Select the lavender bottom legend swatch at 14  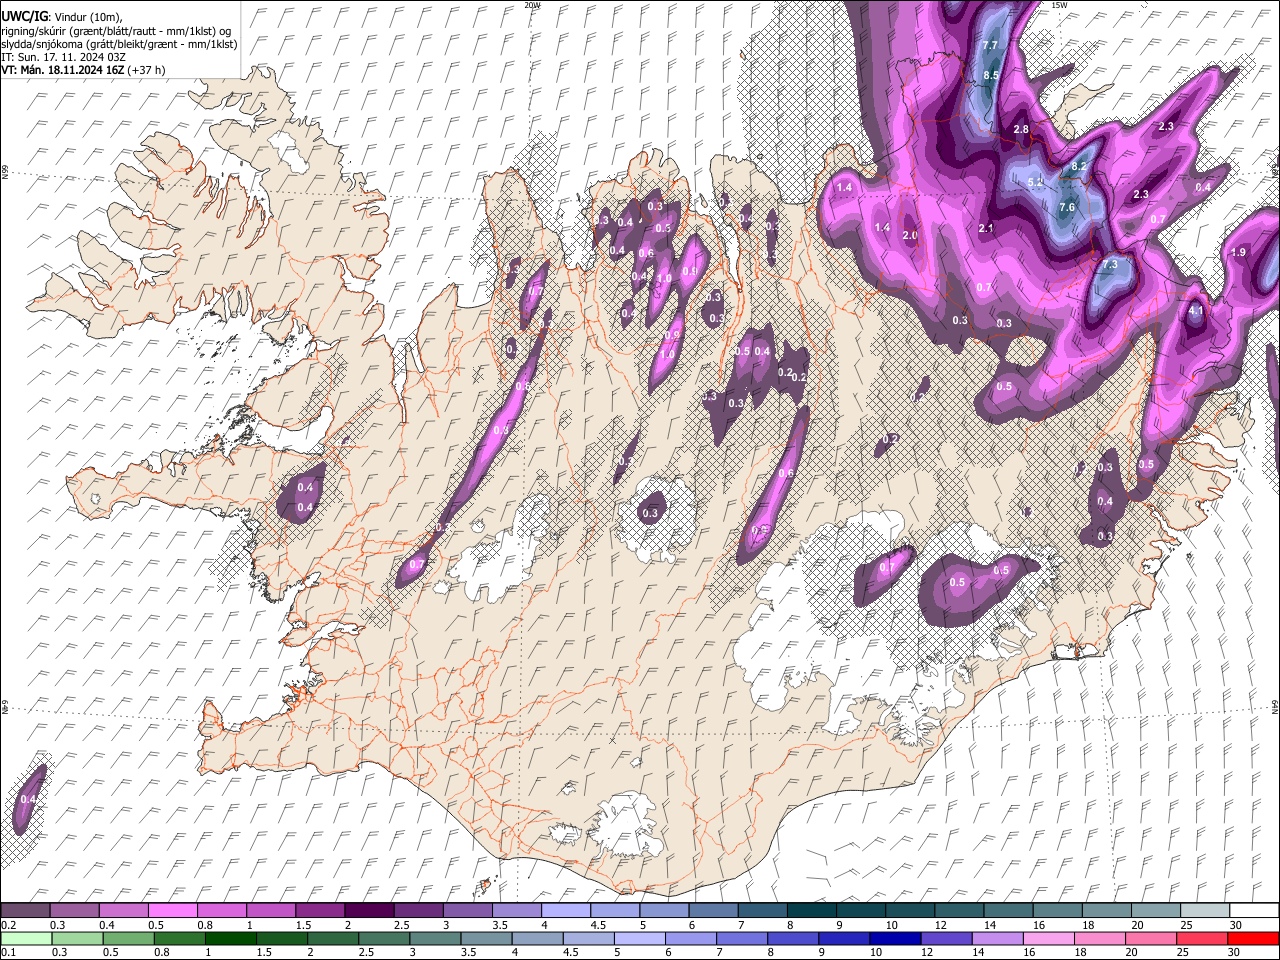click(997, 939)
